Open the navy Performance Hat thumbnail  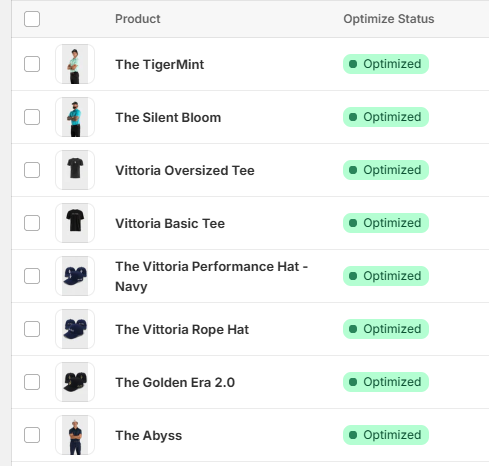(x=75, y=276)
